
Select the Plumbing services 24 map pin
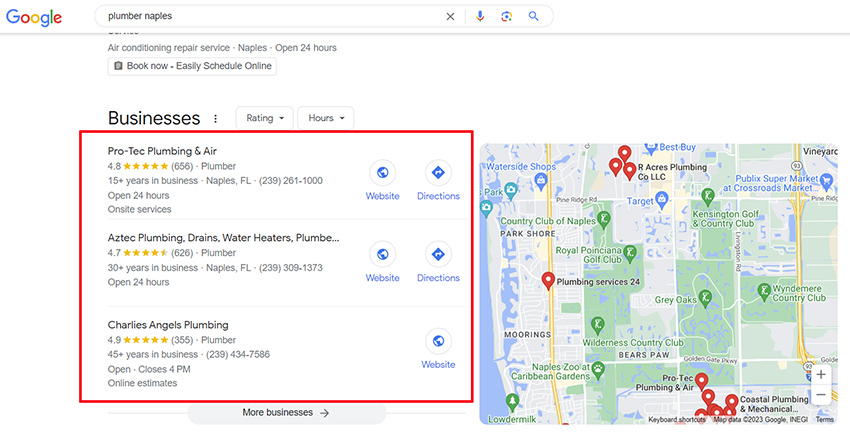[548, 280]
